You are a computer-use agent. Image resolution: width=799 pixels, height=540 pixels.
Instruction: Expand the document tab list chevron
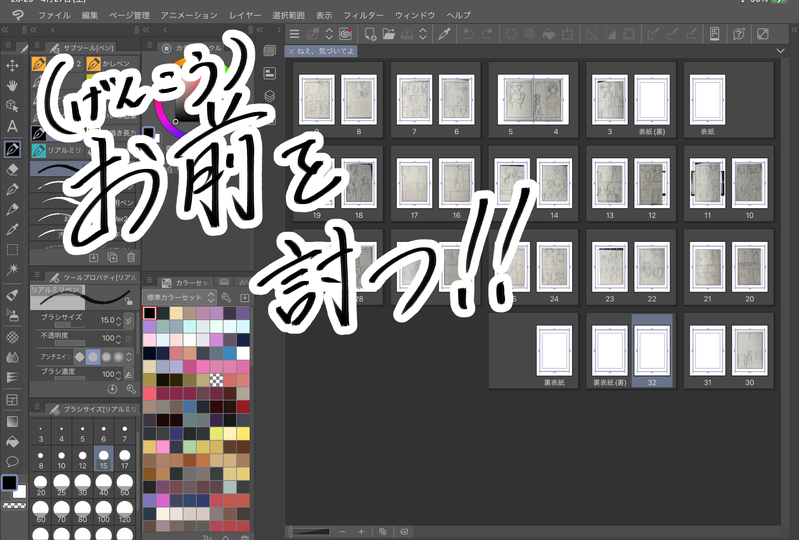click(780, 51)
